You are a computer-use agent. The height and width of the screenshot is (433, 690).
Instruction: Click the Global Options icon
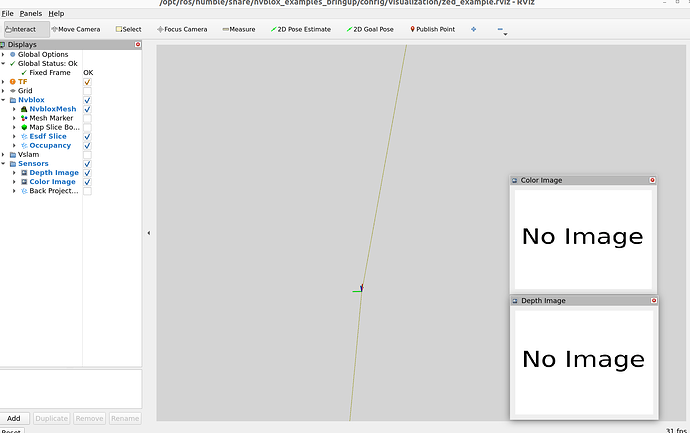pyautogui.click(x=12, y=55)
